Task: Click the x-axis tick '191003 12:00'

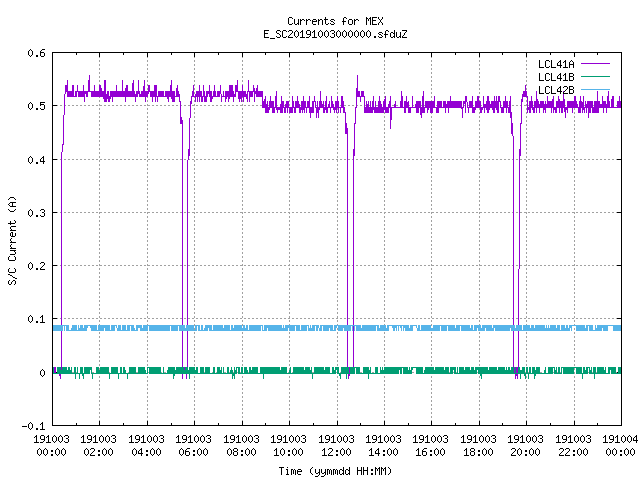Action: (336, 445)
